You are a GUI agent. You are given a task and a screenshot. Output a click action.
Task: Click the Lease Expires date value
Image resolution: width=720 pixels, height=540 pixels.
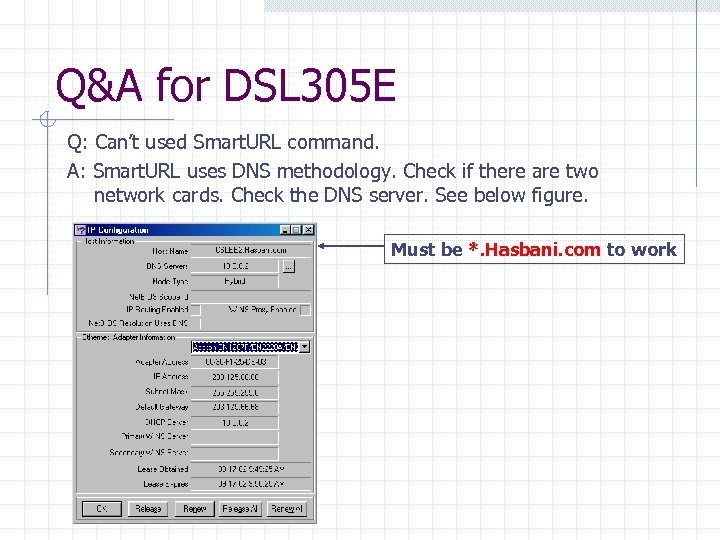[251, 484]
